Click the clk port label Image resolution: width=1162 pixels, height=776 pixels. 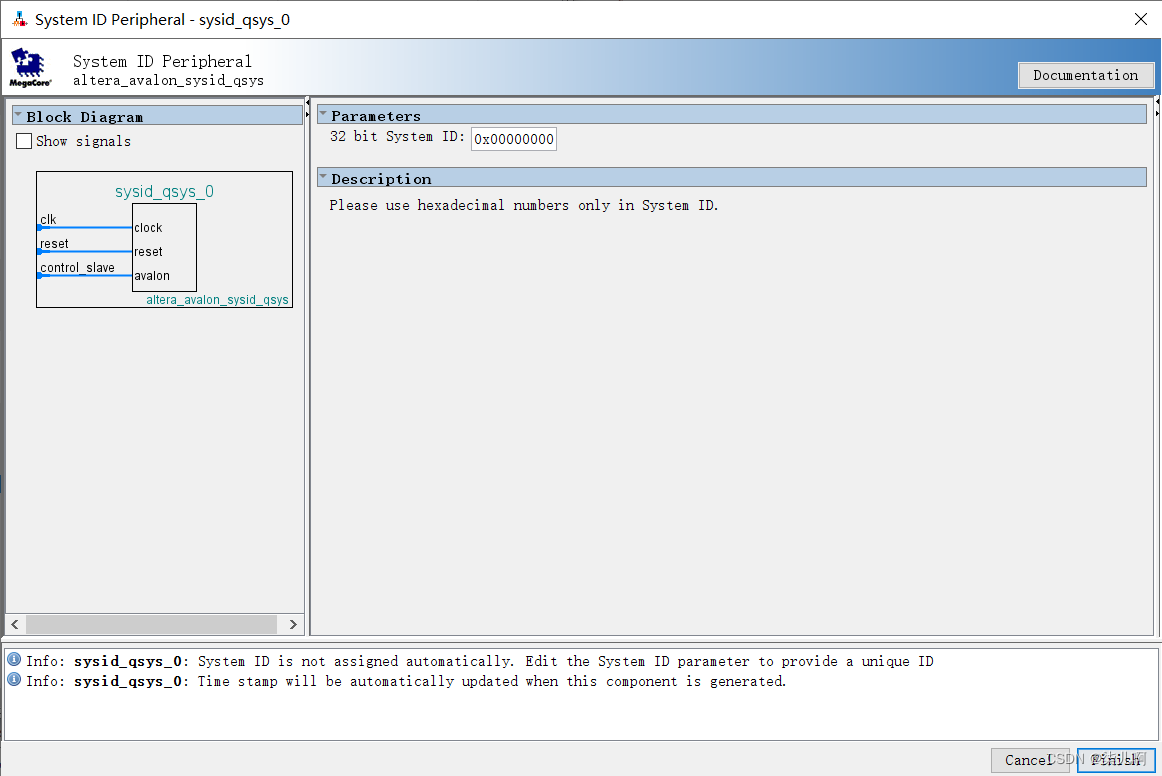pos(48,219)
